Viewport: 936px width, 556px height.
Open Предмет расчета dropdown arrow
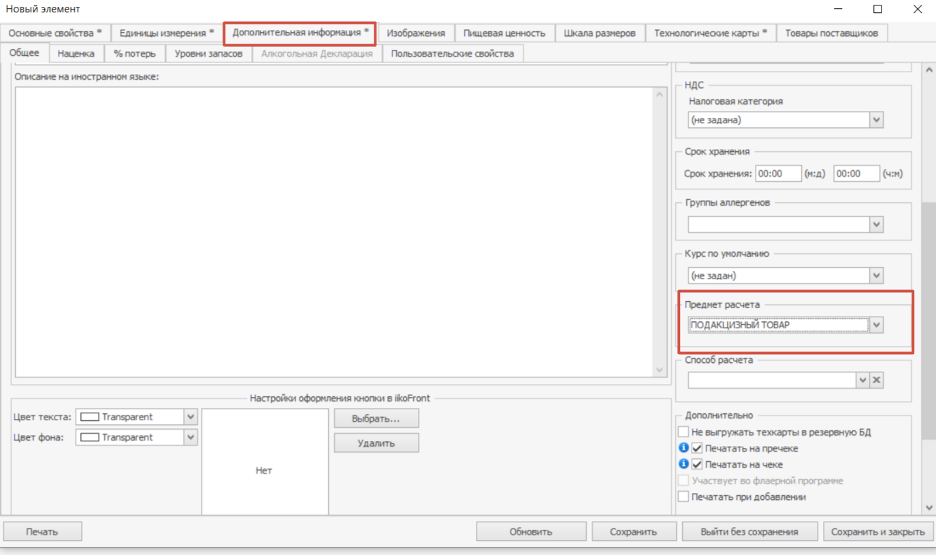tap(876, 325)
